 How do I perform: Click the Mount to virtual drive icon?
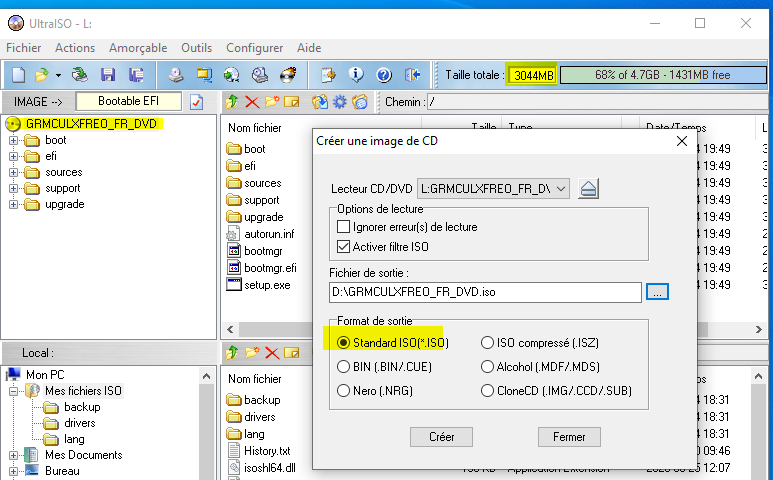260,75
